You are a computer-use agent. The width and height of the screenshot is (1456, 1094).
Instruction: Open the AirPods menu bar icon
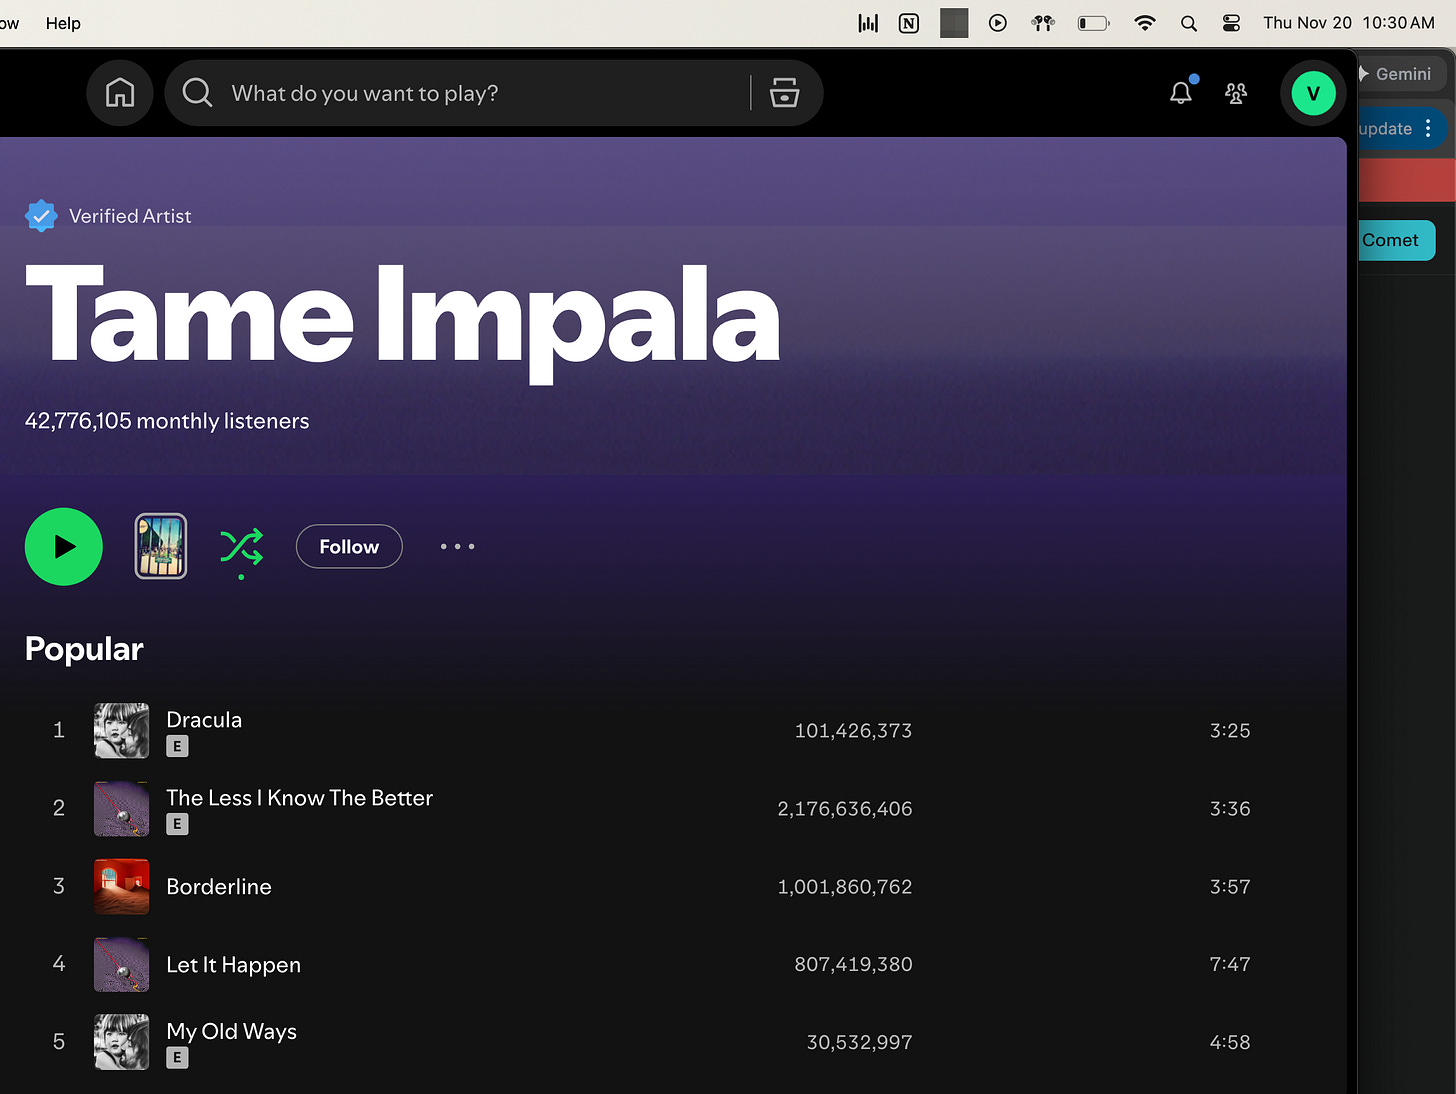(1043, 23)
